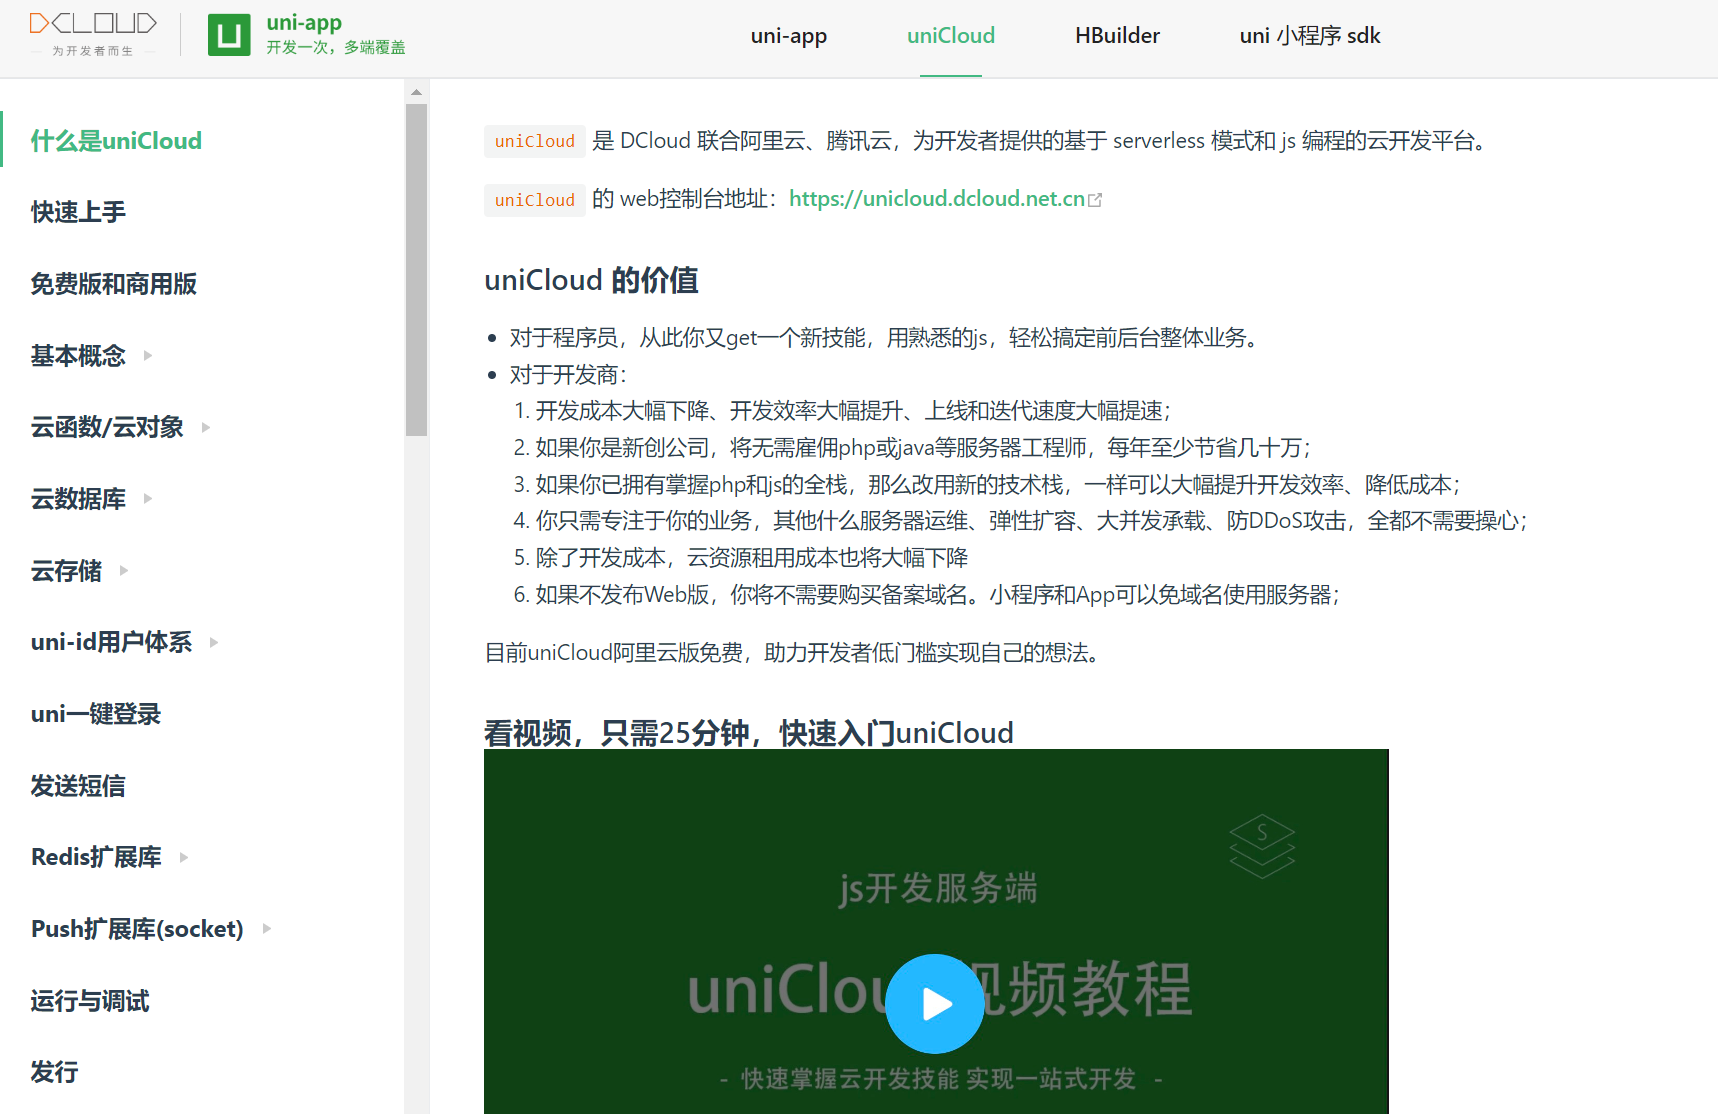Expand the 云数据库 section arrow

click(148, 498)
